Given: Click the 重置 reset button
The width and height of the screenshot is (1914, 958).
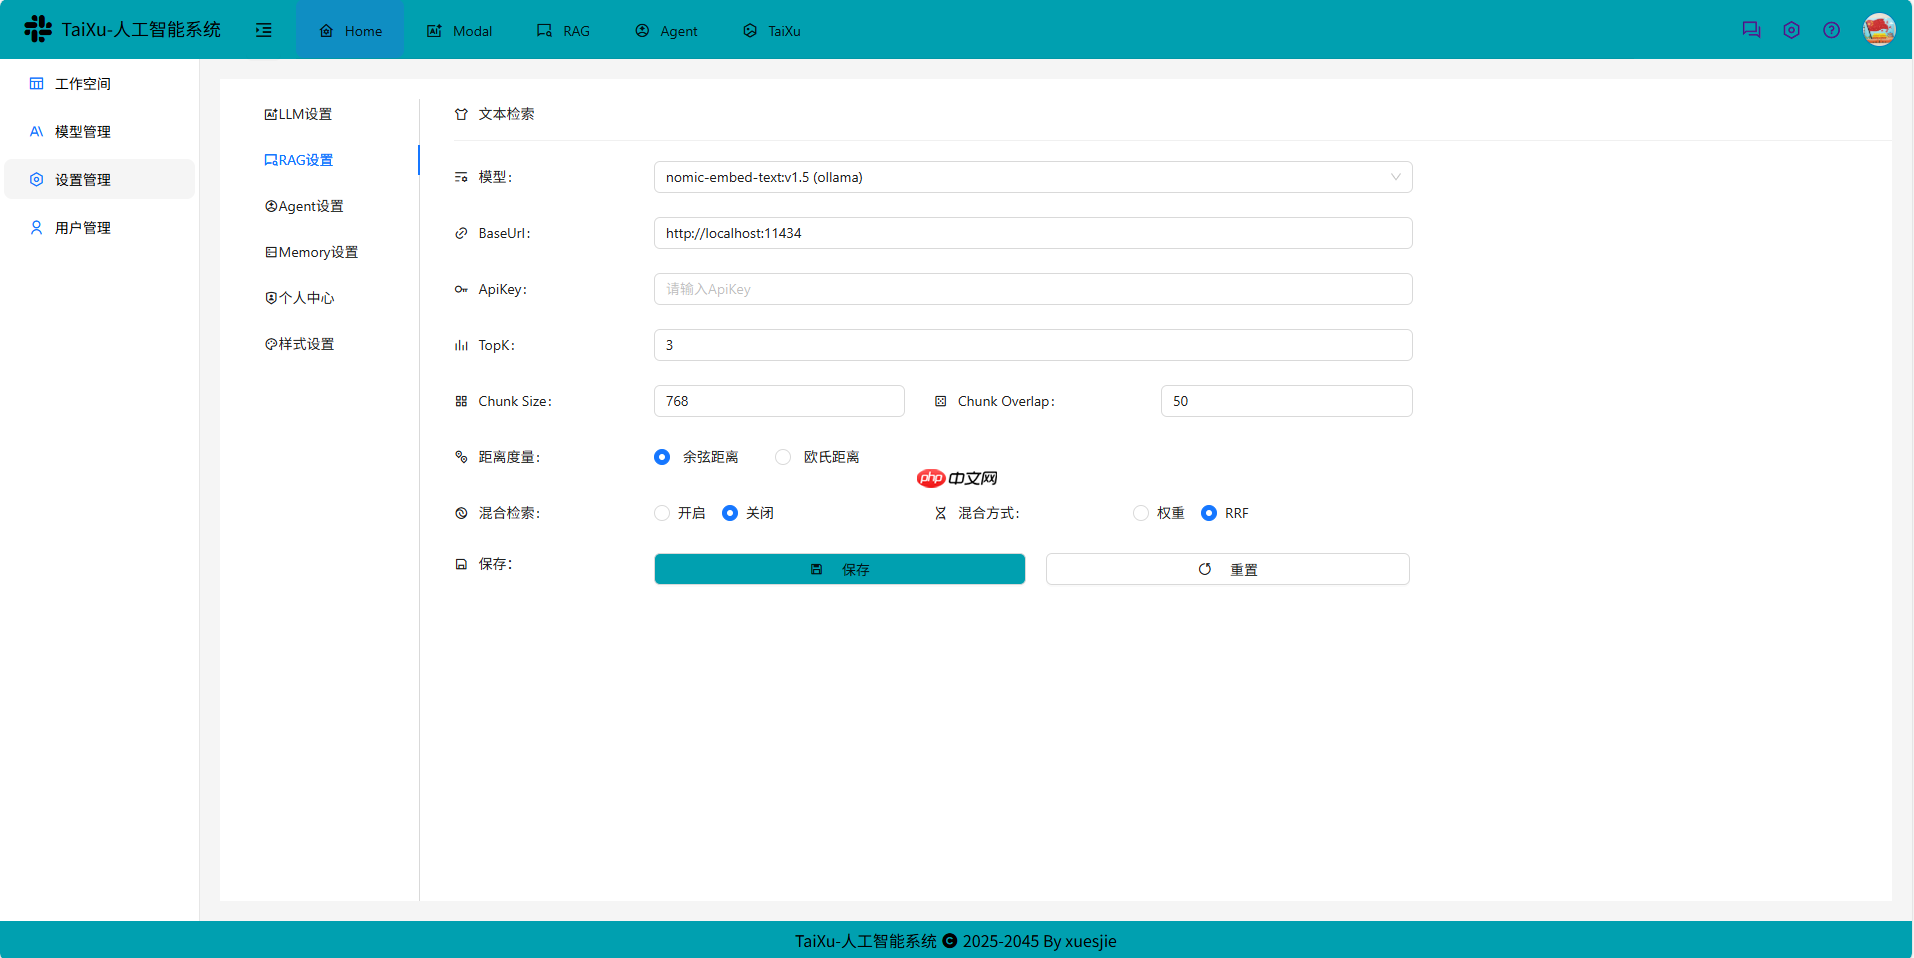Looking at the screenshot, I should coord(1227,569).
